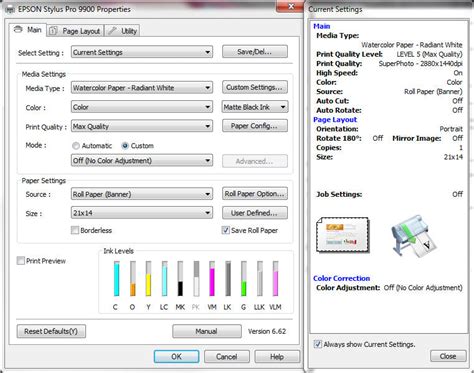Image resolution: width=474 pixels, height=373 pixels.
Task: Click the Cyan (C) ink level bar
Action: click(x=116, y=279)
